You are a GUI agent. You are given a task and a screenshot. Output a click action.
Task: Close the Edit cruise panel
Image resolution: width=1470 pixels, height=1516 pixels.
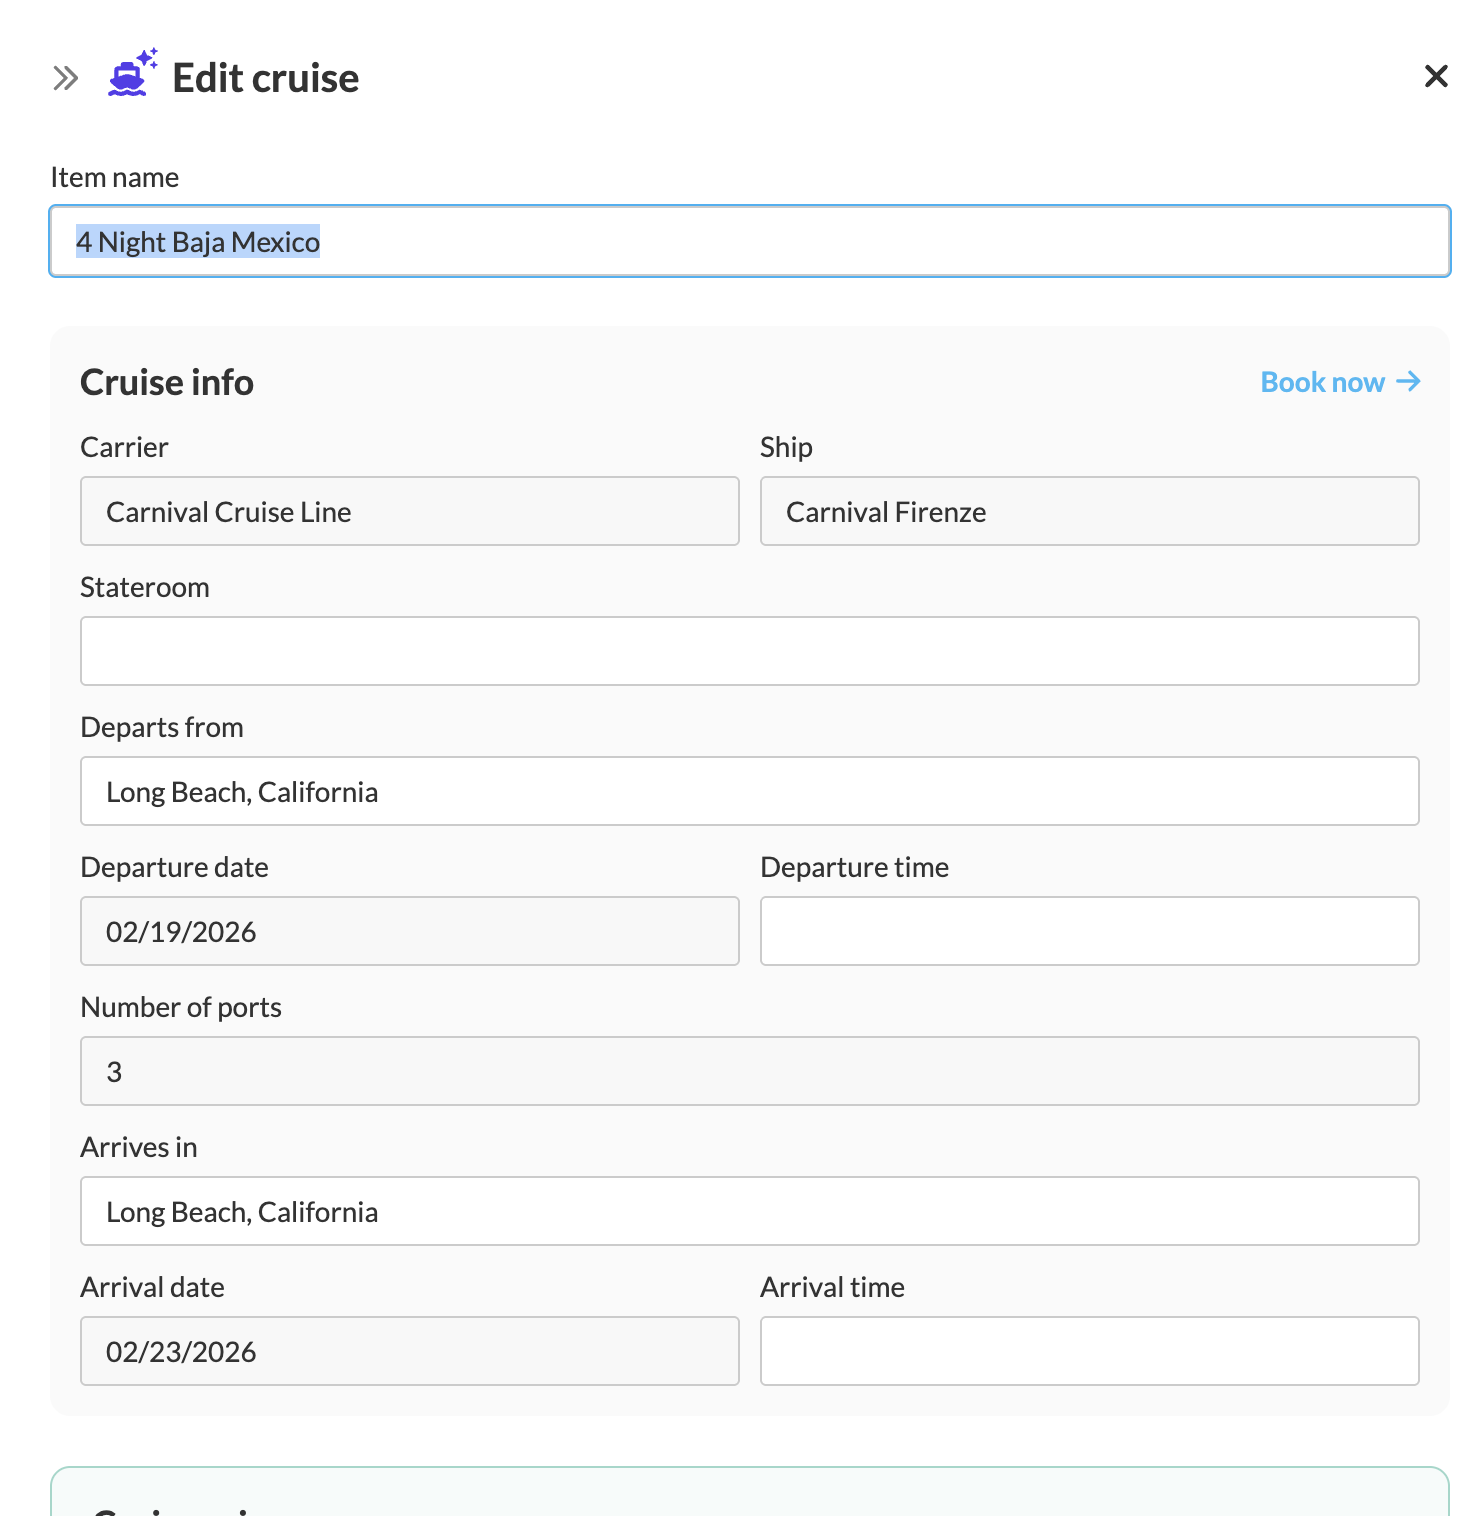(1435, 76)
